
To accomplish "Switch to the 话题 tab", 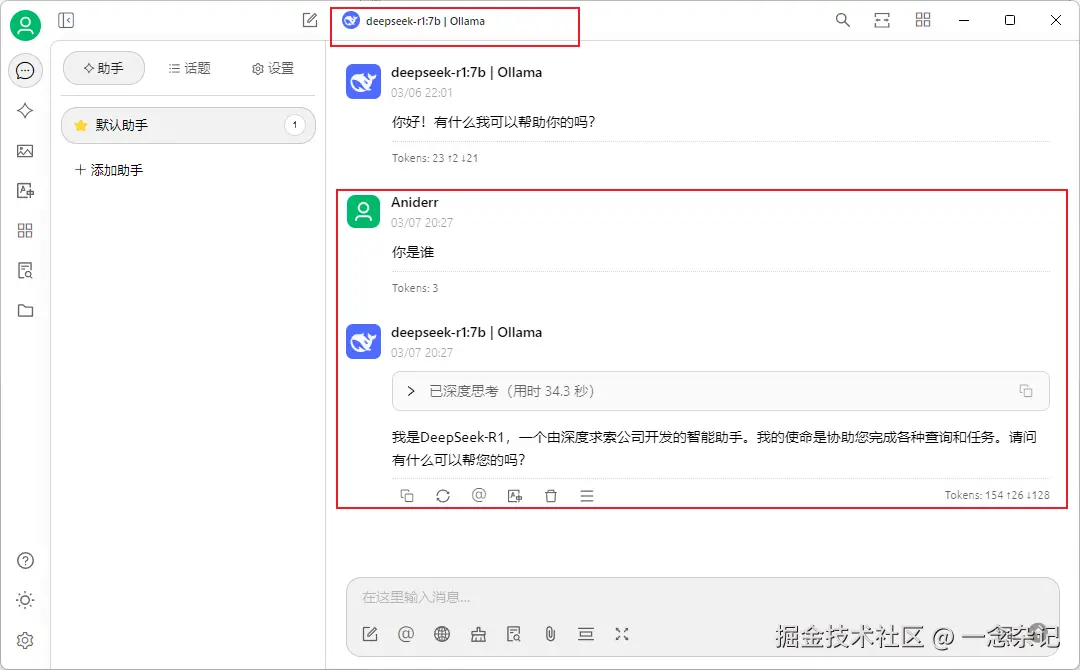I will coord(189,68).
